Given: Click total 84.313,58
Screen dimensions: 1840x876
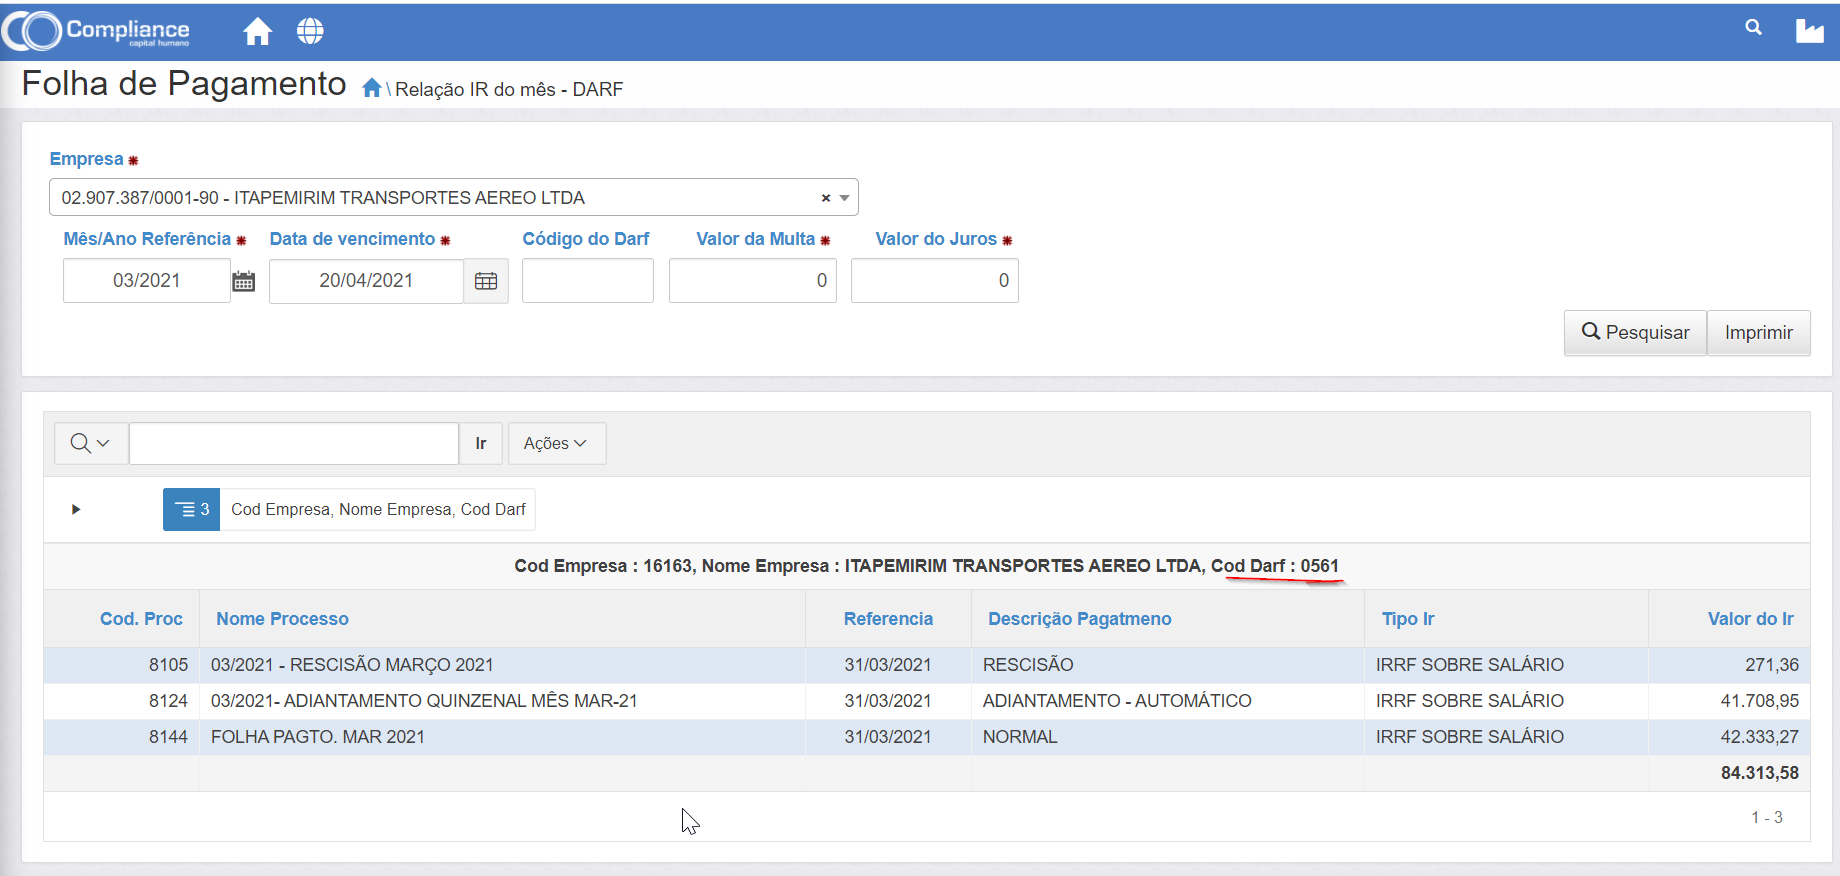Looking at the screenshot, I should 1760,773.
